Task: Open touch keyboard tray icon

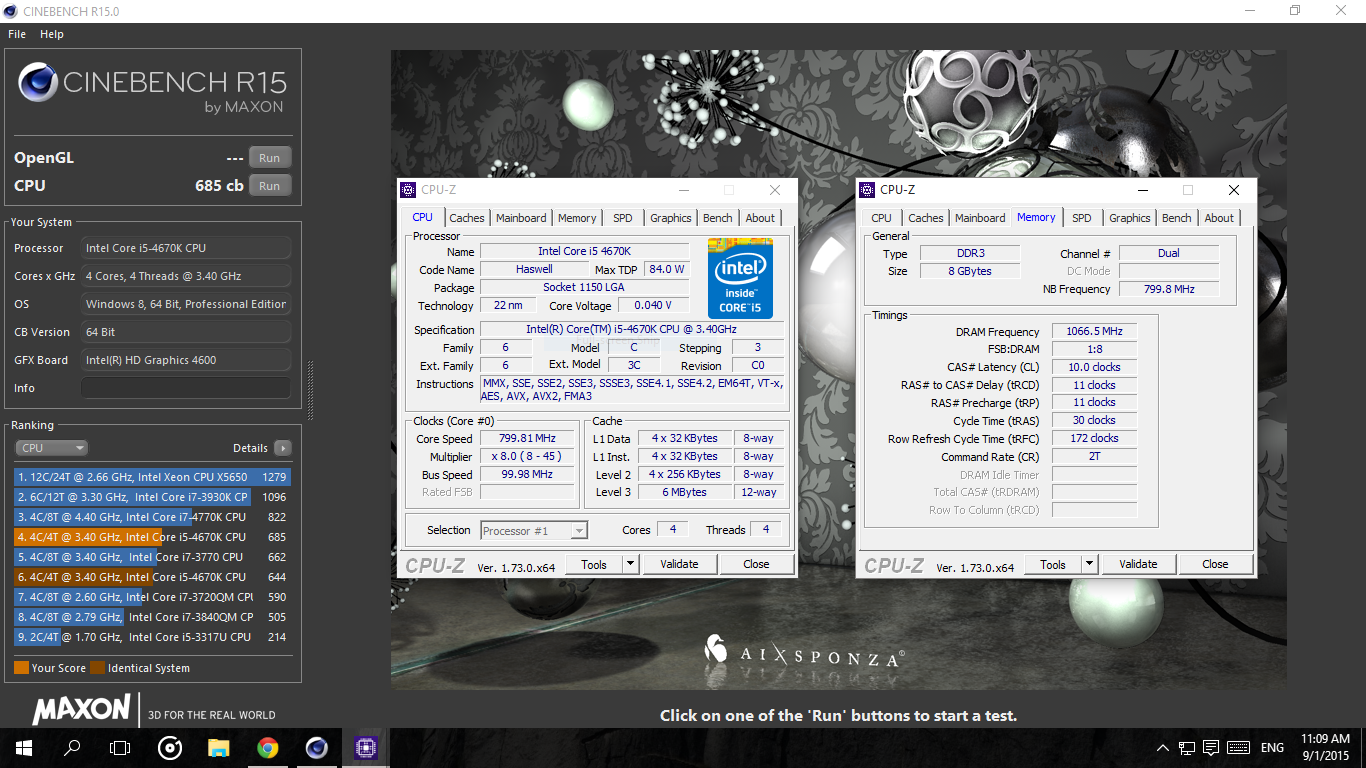Action: pyautogui.click(x=1237, y=748)
